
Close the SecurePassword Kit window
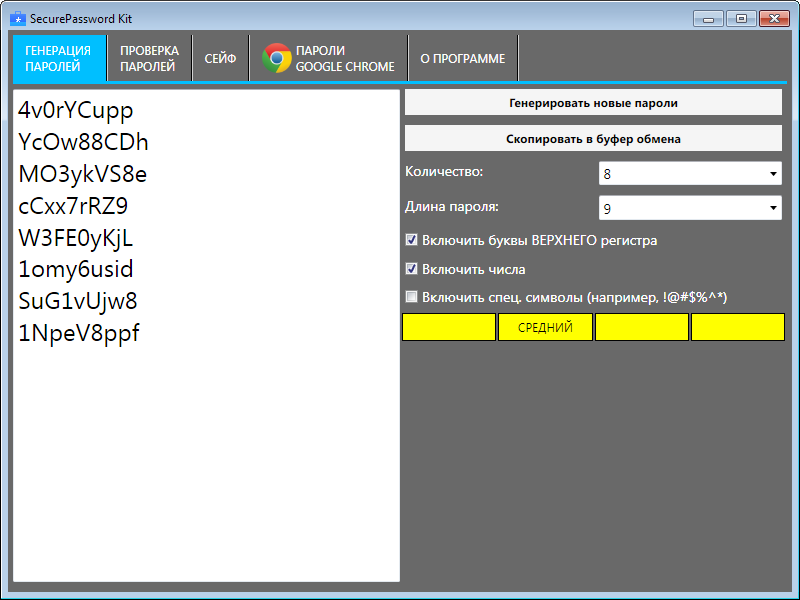pyautogui.click(x=774, y=19)
